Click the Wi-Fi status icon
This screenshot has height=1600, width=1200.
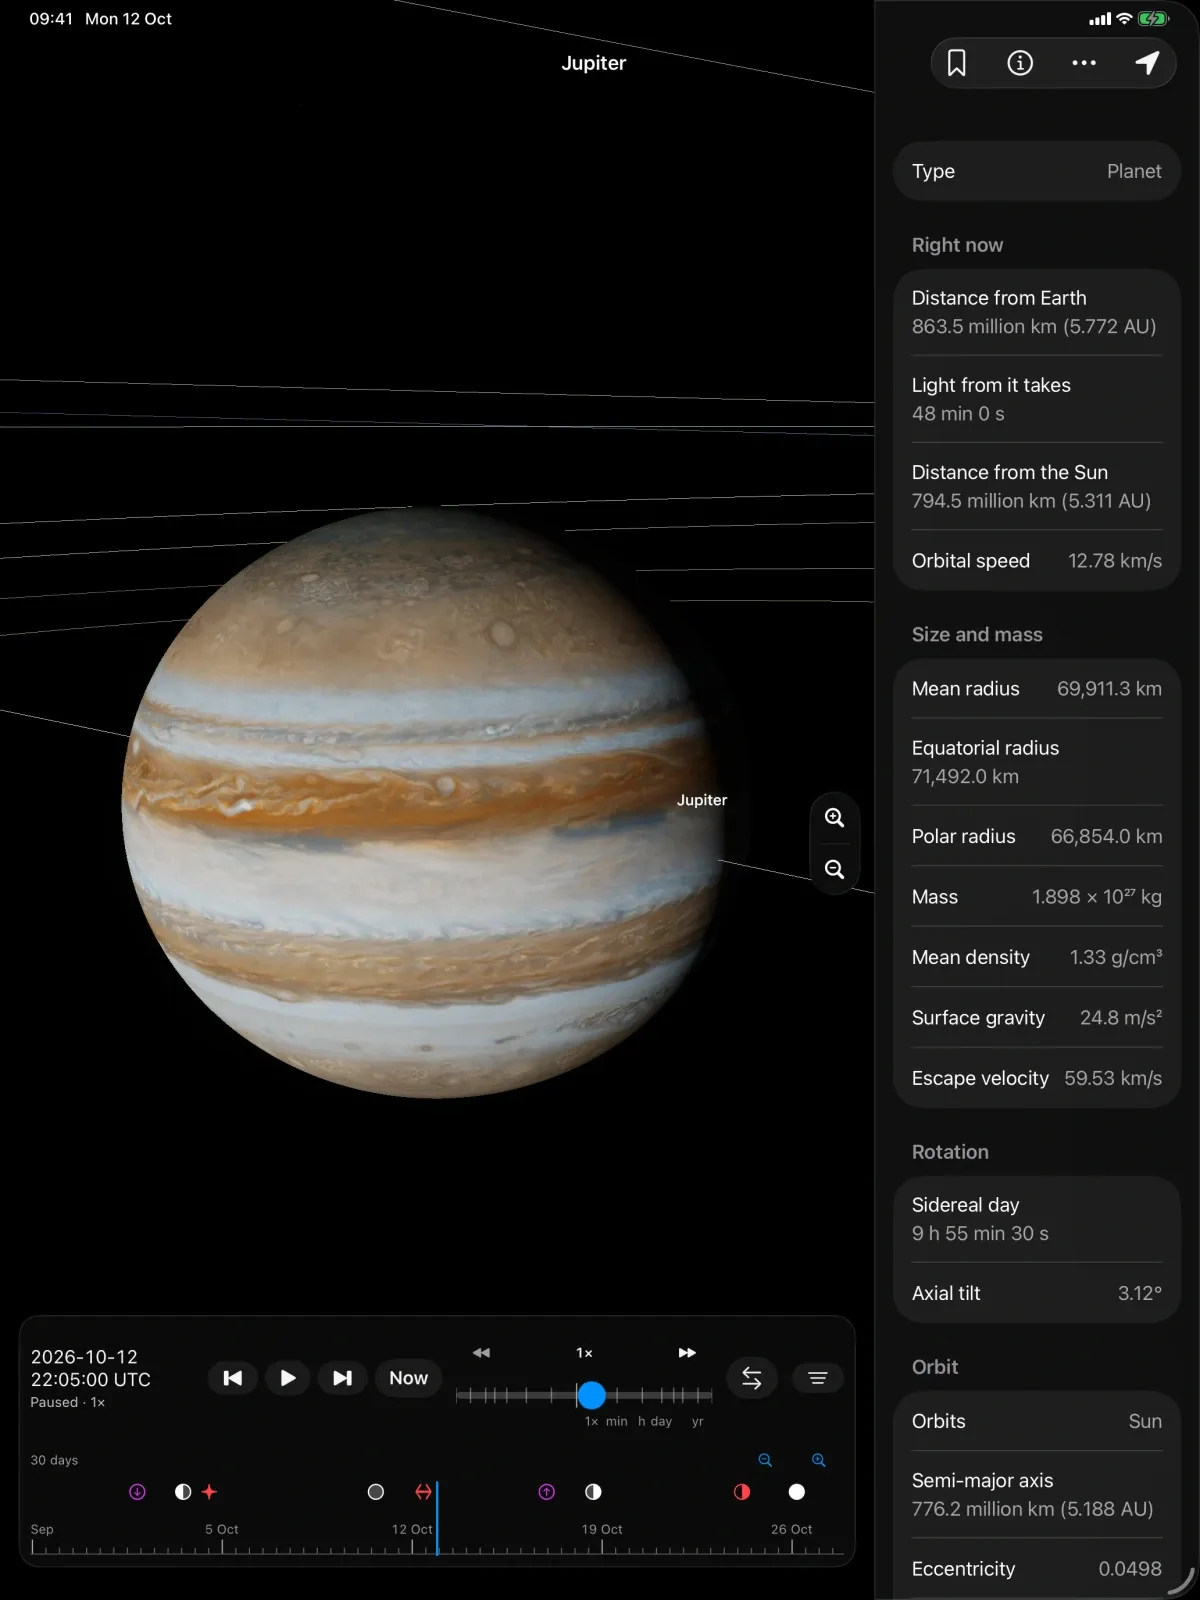coord(1124,19)
